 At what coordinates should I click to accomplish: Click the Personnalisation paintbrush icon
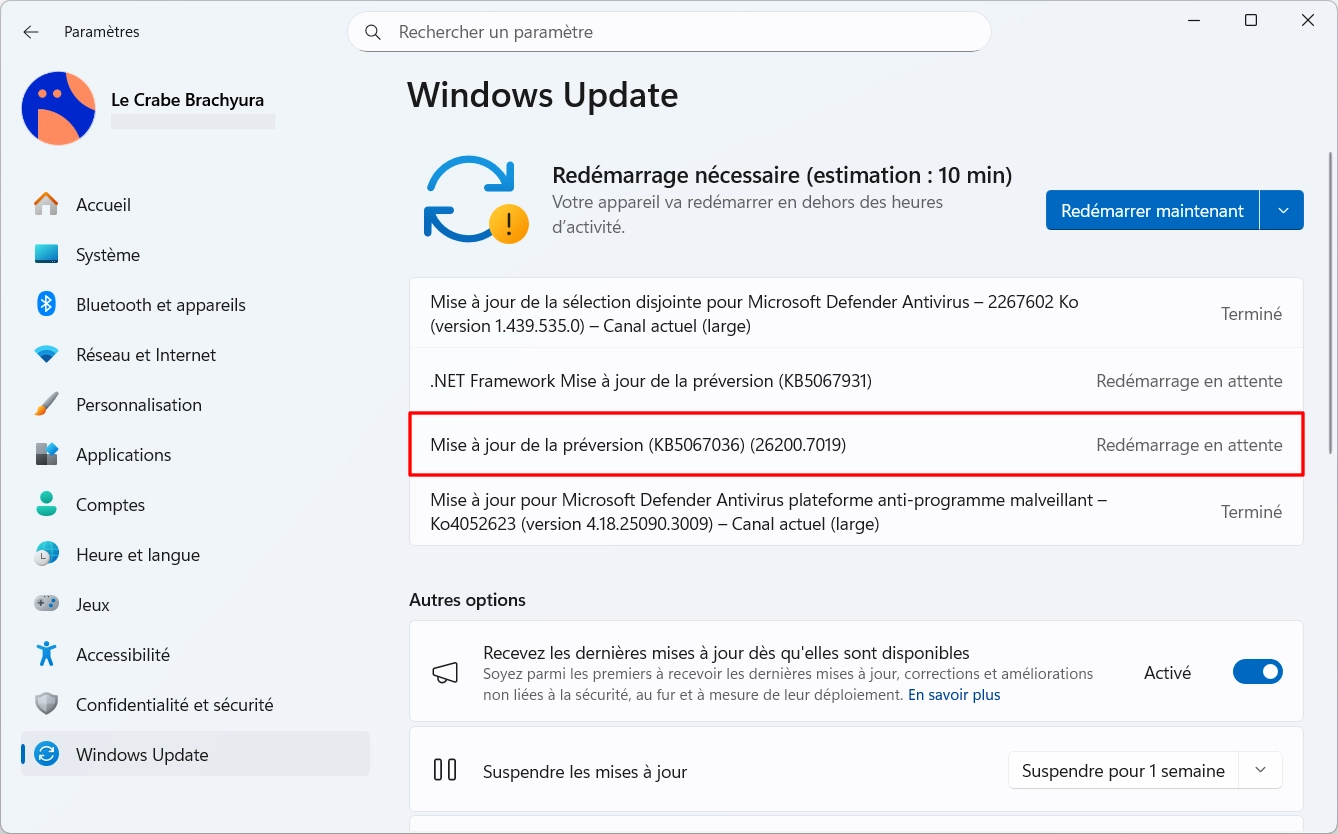(46, 404)
